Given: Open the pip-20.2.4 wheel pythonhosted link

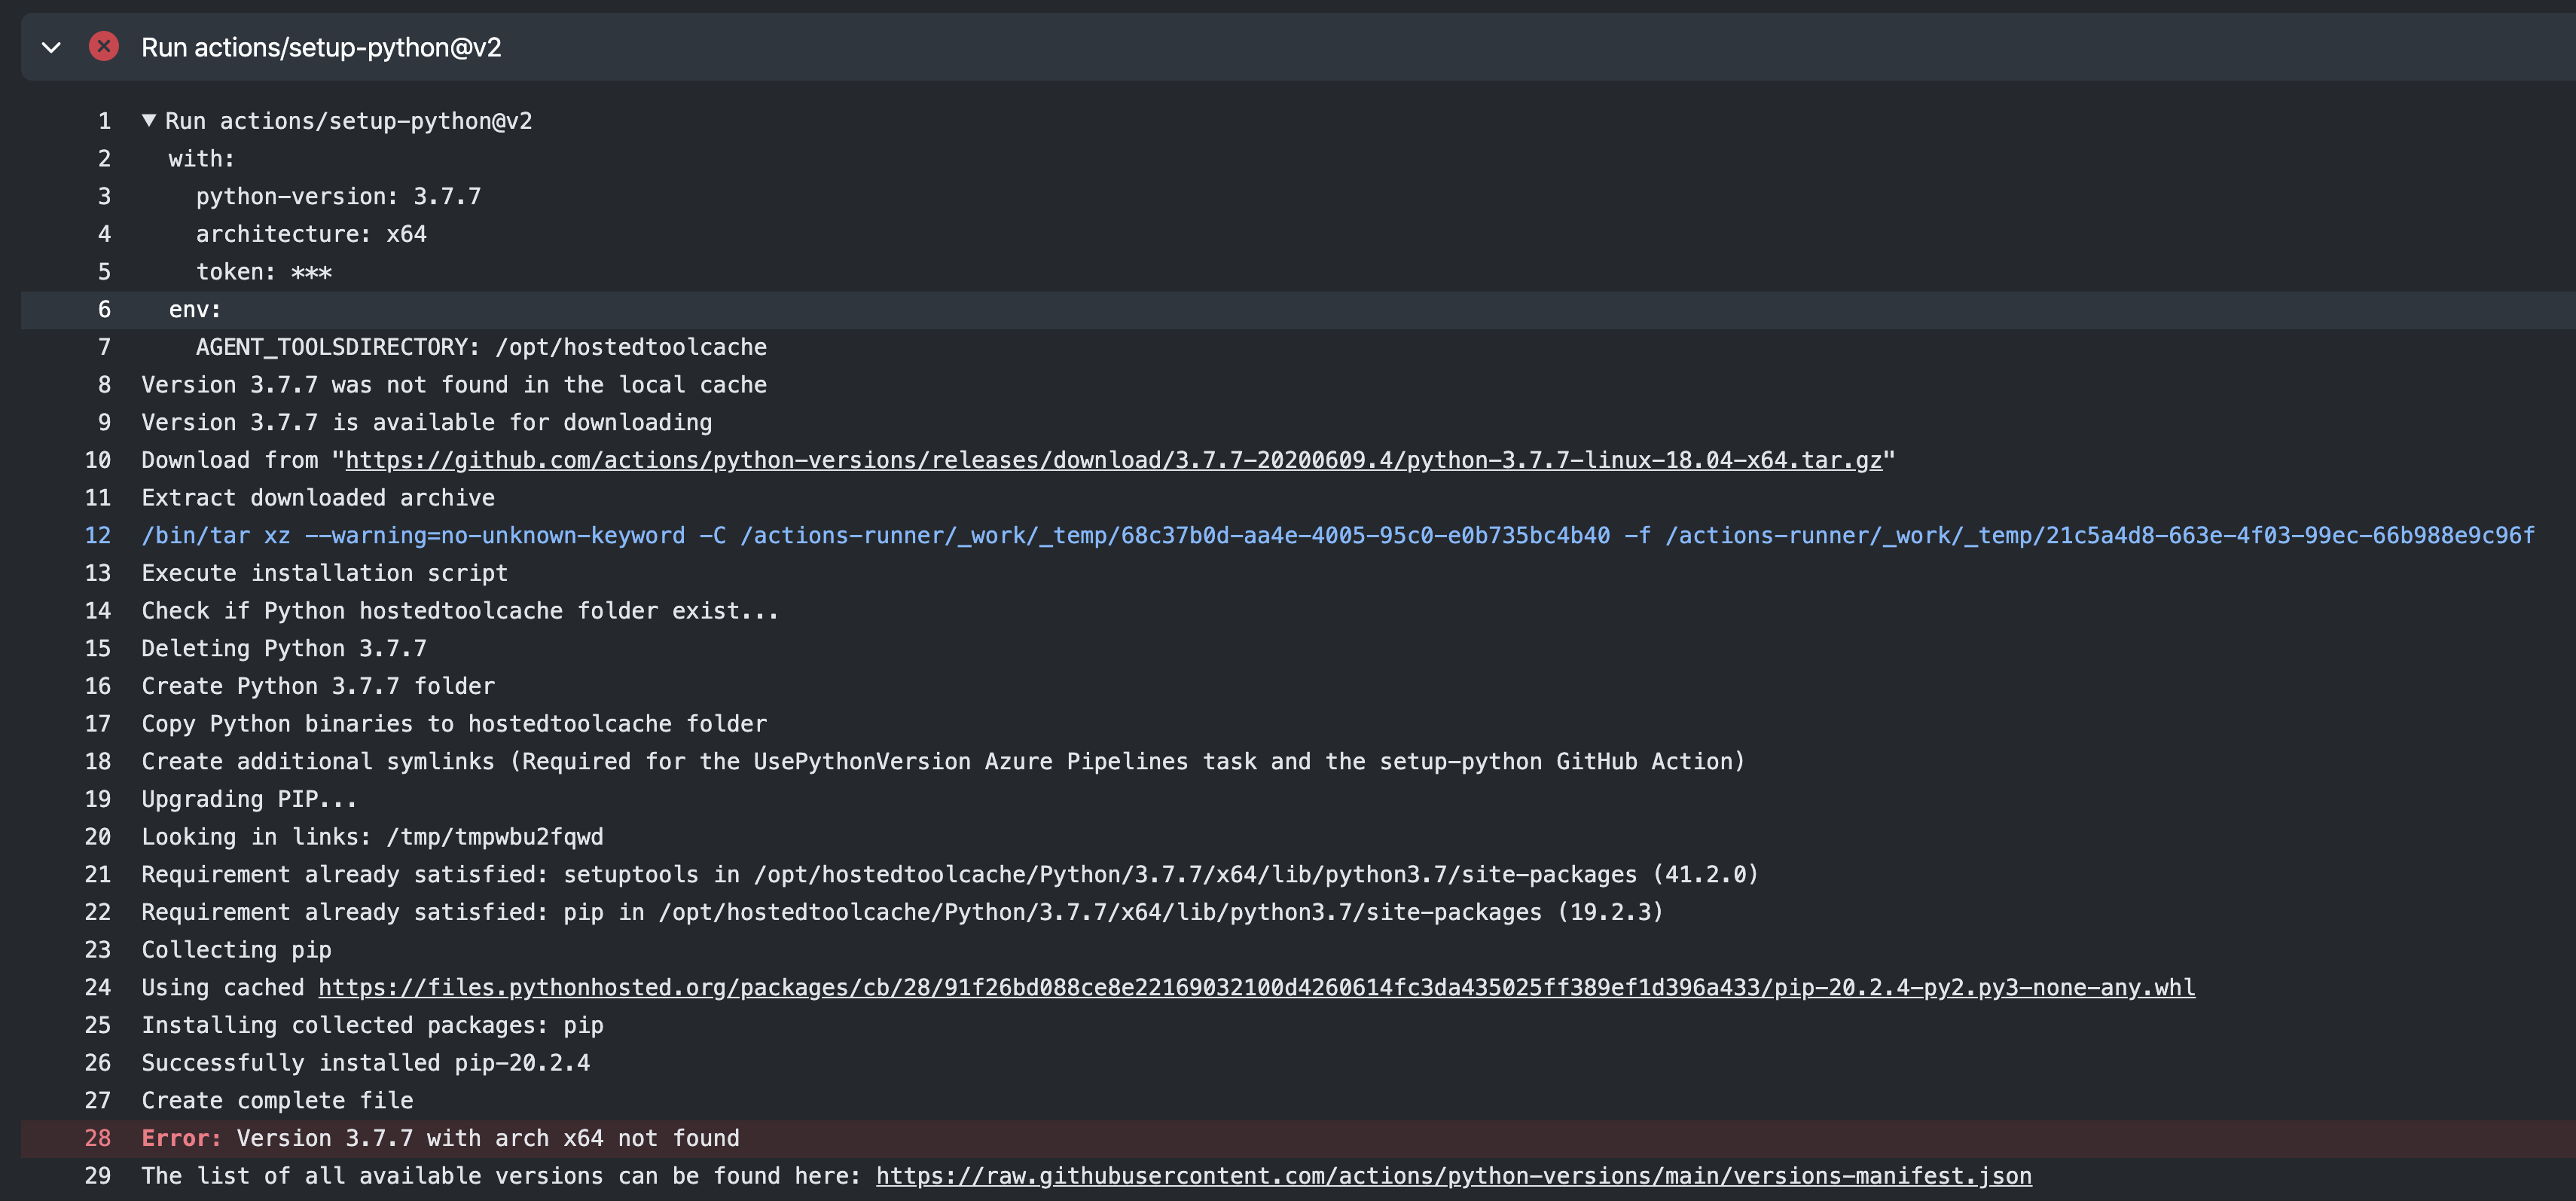Looking at the screenshot, I should tap(1256, 988).
